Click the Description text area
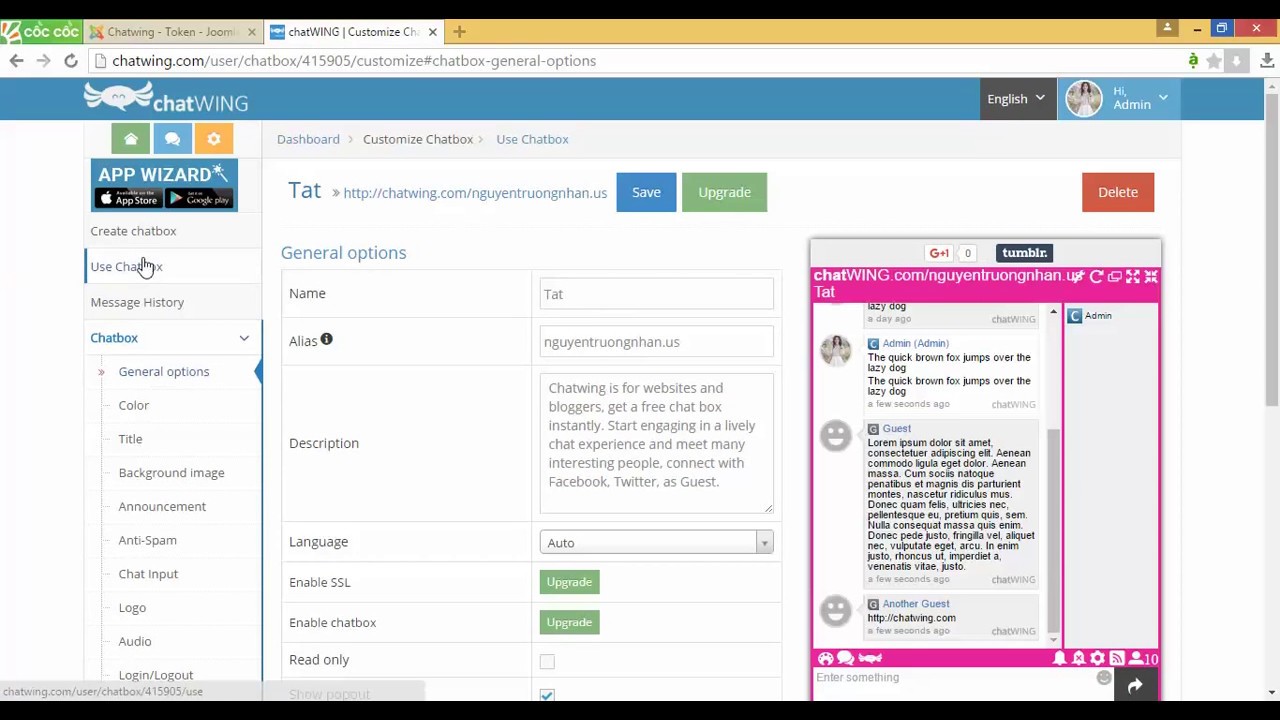 (656, 443)
